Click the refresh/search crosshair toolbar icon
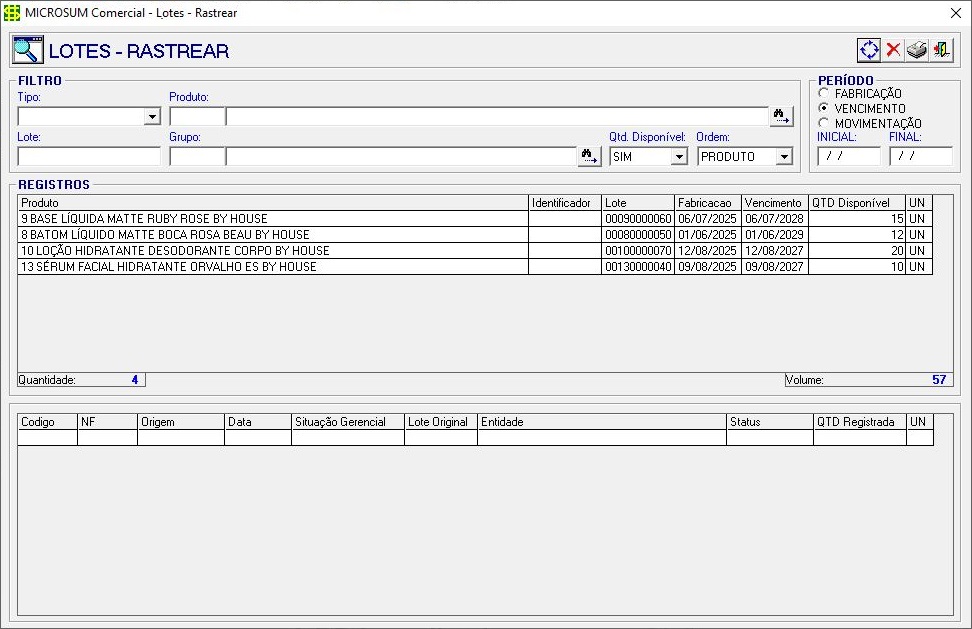The width and height of the screenshot is (972, 629). [868, 50]
